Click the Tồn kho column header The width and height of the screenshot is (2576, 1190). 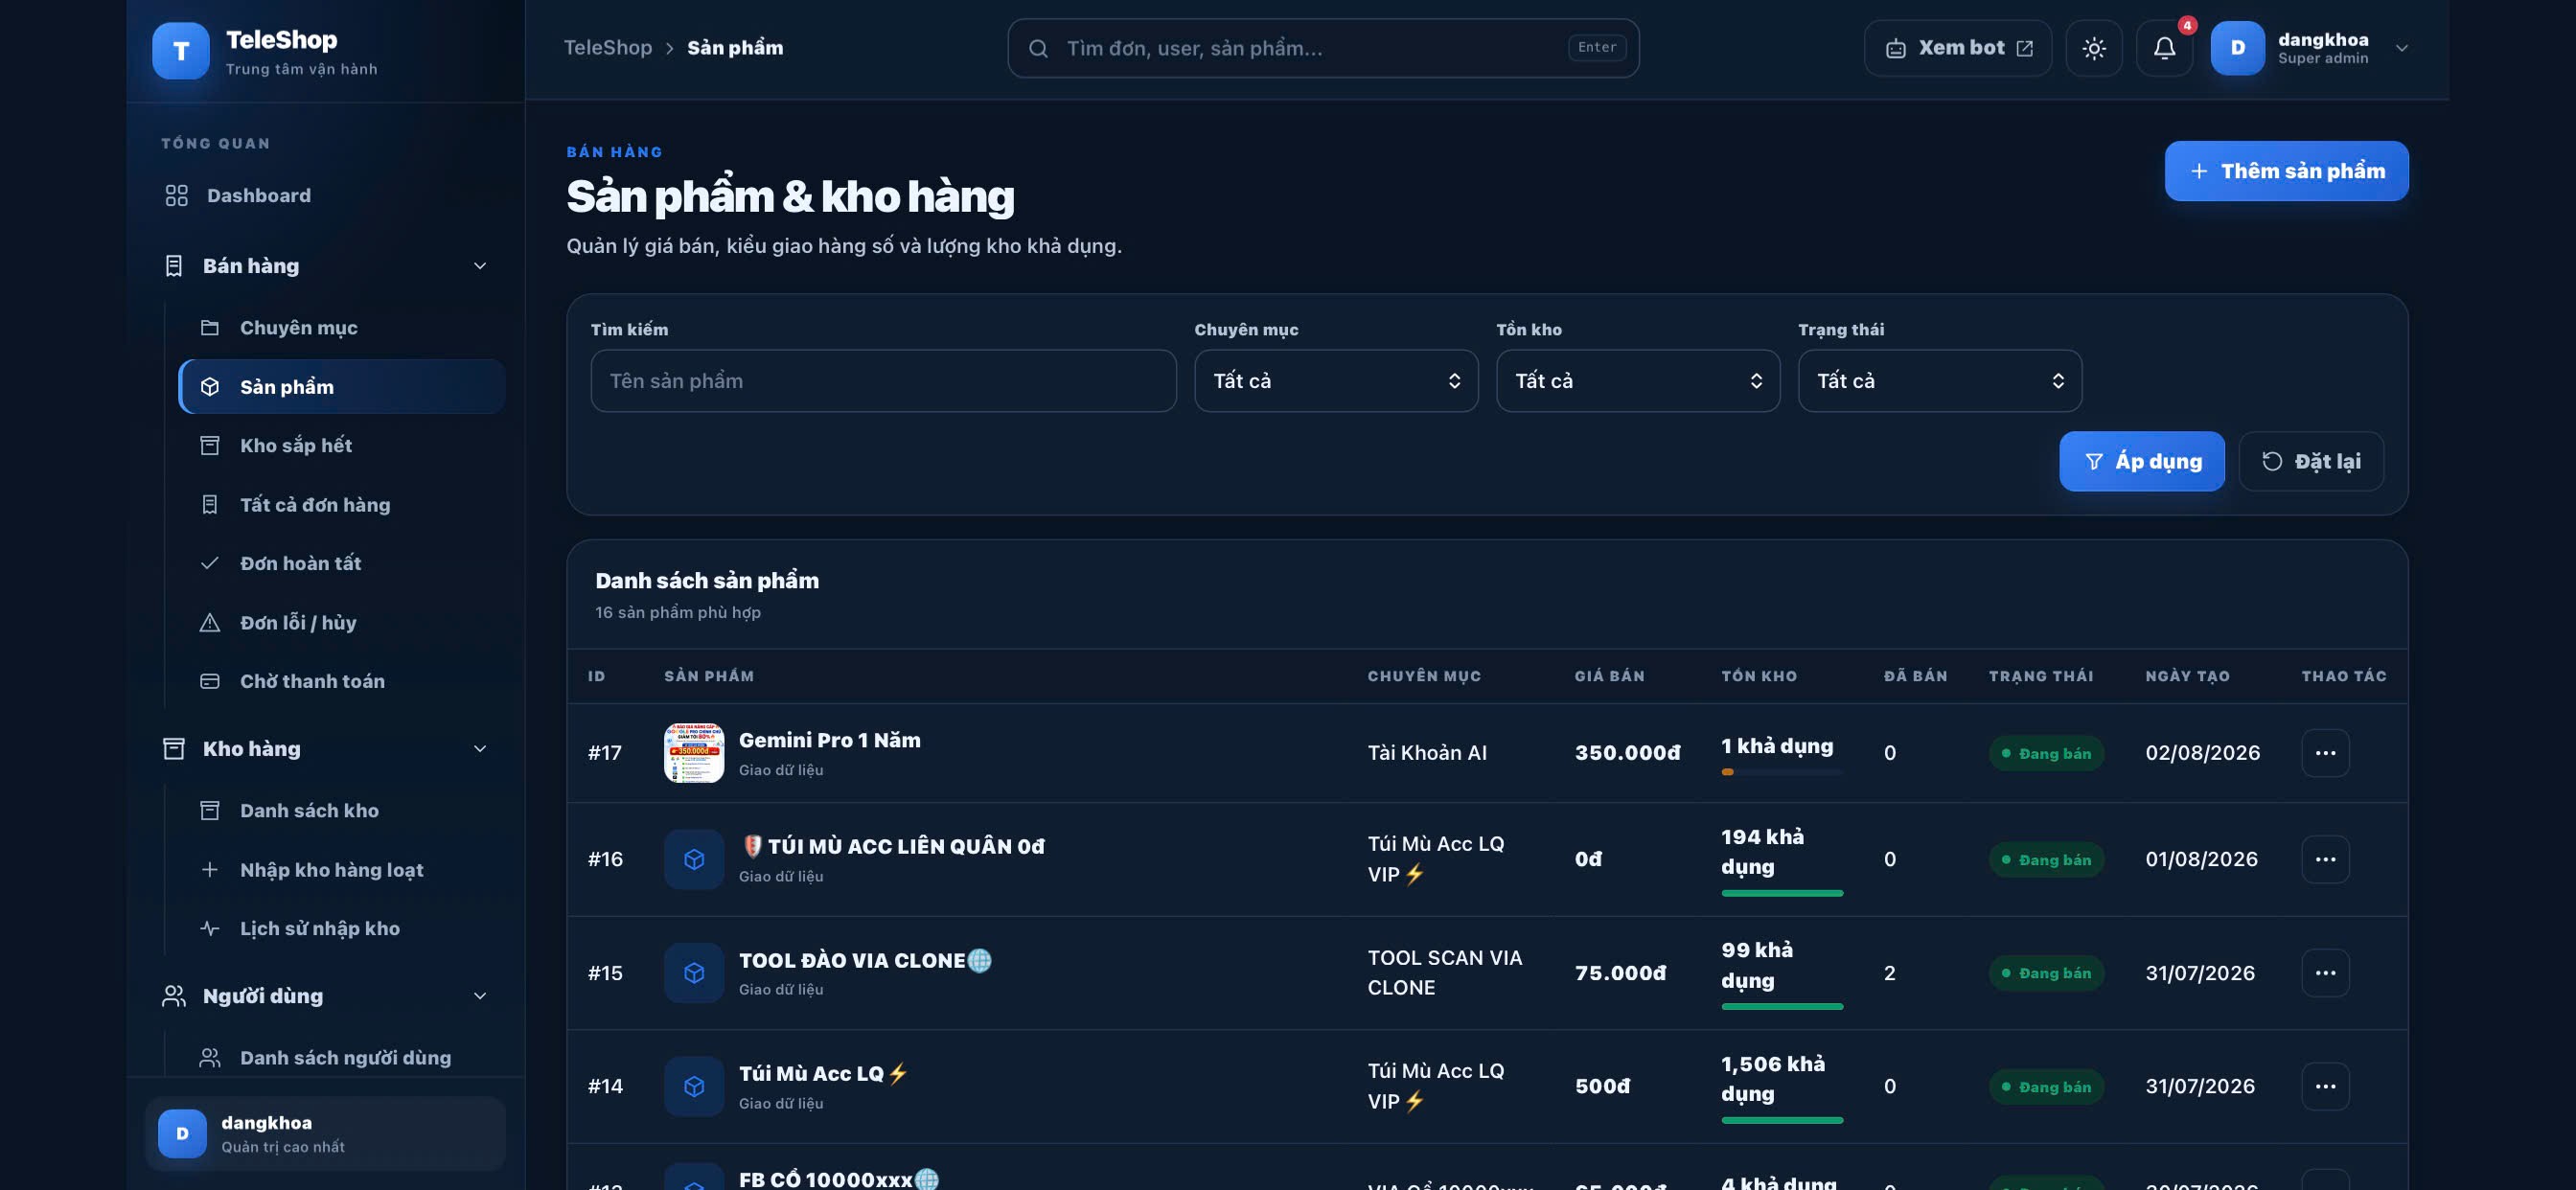[x=1759, y=677]
